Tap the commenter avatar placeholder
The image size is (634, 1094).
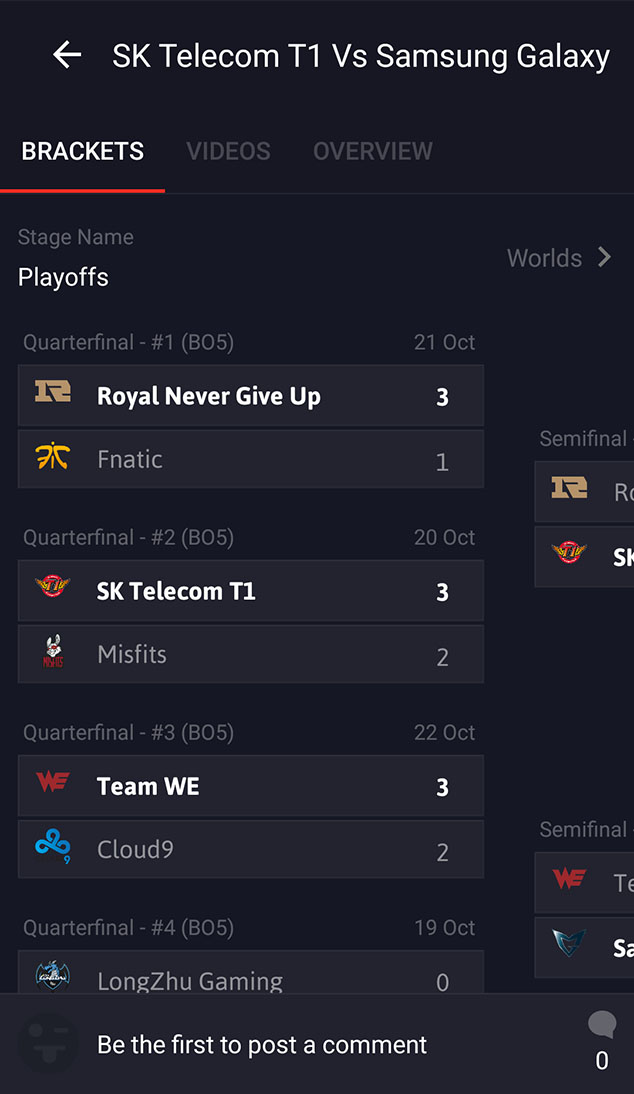(x=48, y=1043)
